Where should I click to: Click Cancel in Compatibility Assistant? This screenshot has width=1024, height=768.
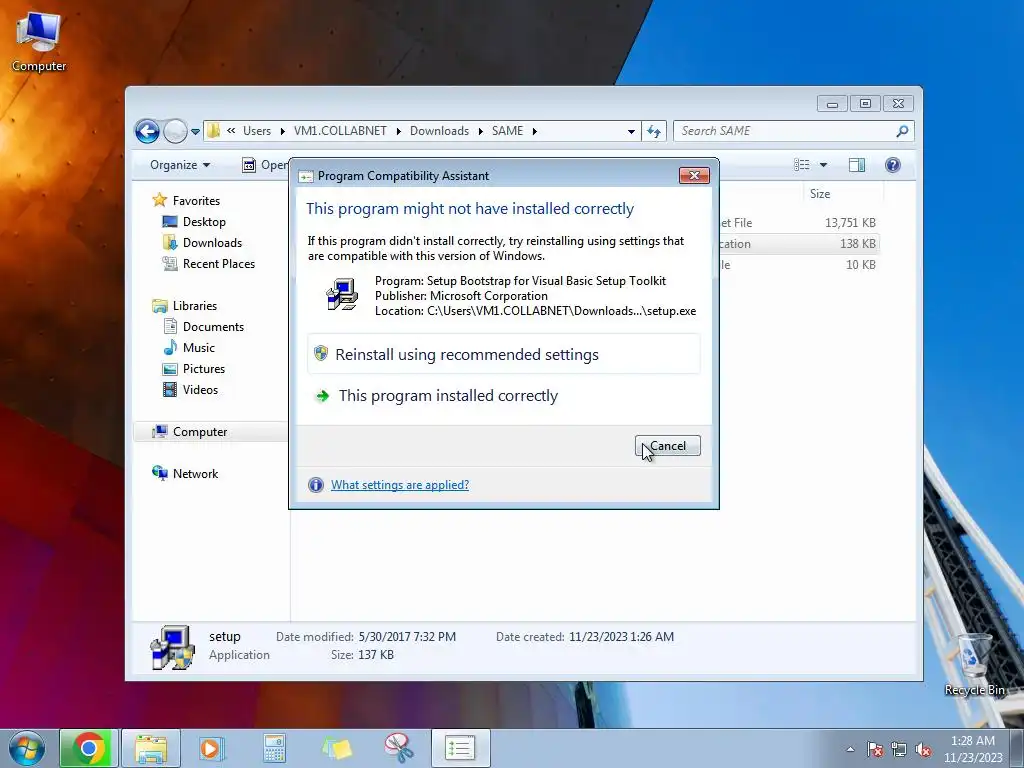667,446
